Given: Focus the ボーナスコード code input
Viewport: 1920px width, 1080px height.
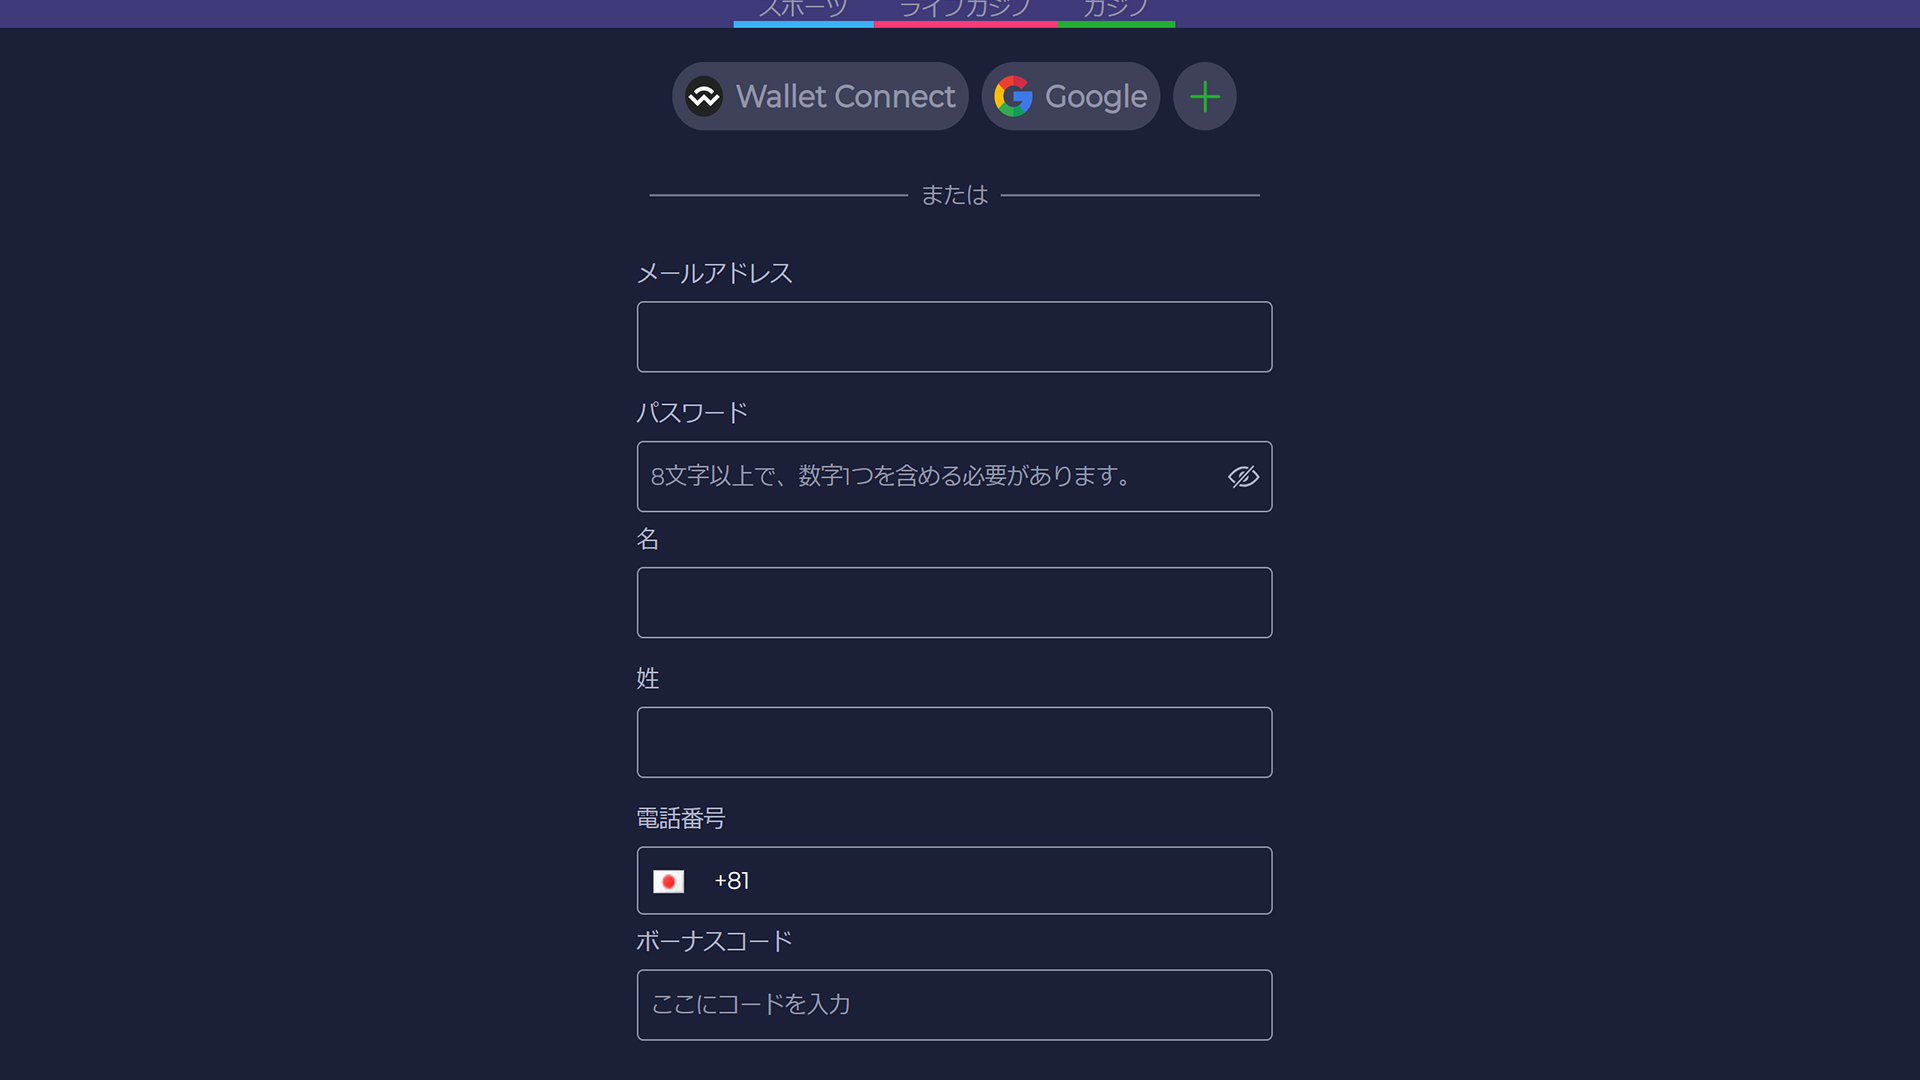Looking at the screenshot, I should point(955,1005).
